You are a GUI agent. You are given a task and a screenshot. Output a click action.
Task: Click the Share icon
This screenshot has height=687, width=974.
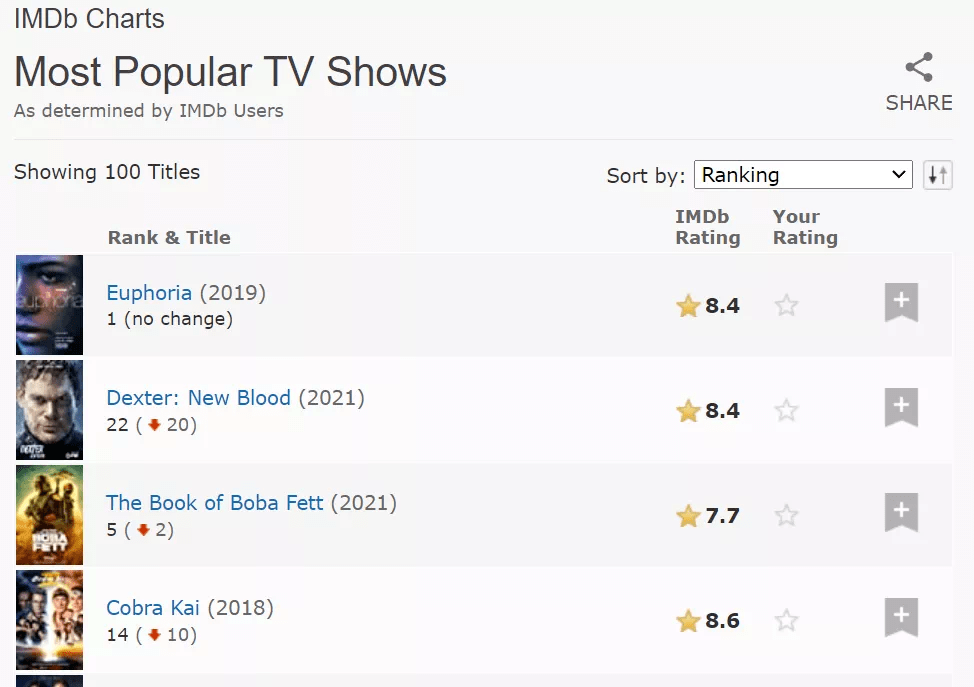tap(918, 68)
